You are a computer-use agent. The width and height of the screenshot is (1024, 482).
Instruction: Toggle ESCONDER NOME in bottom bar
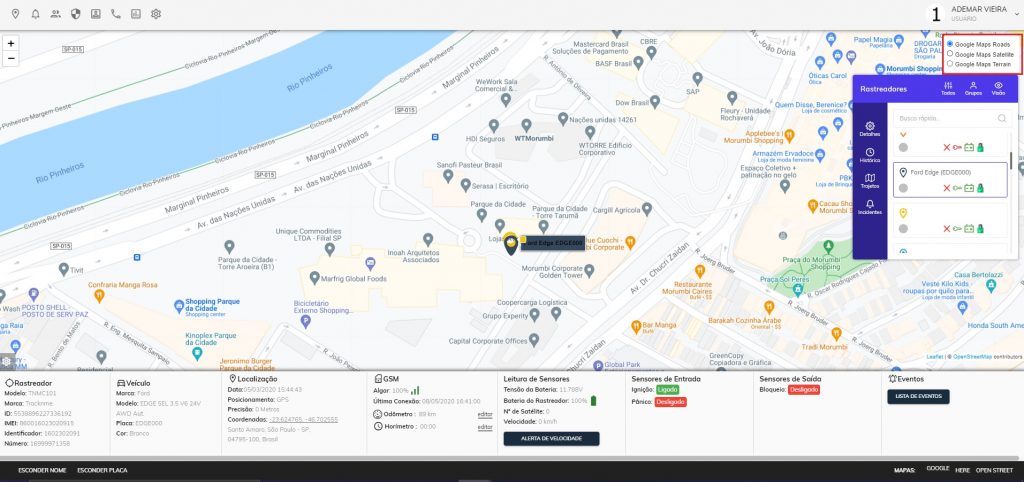(42, 470)
